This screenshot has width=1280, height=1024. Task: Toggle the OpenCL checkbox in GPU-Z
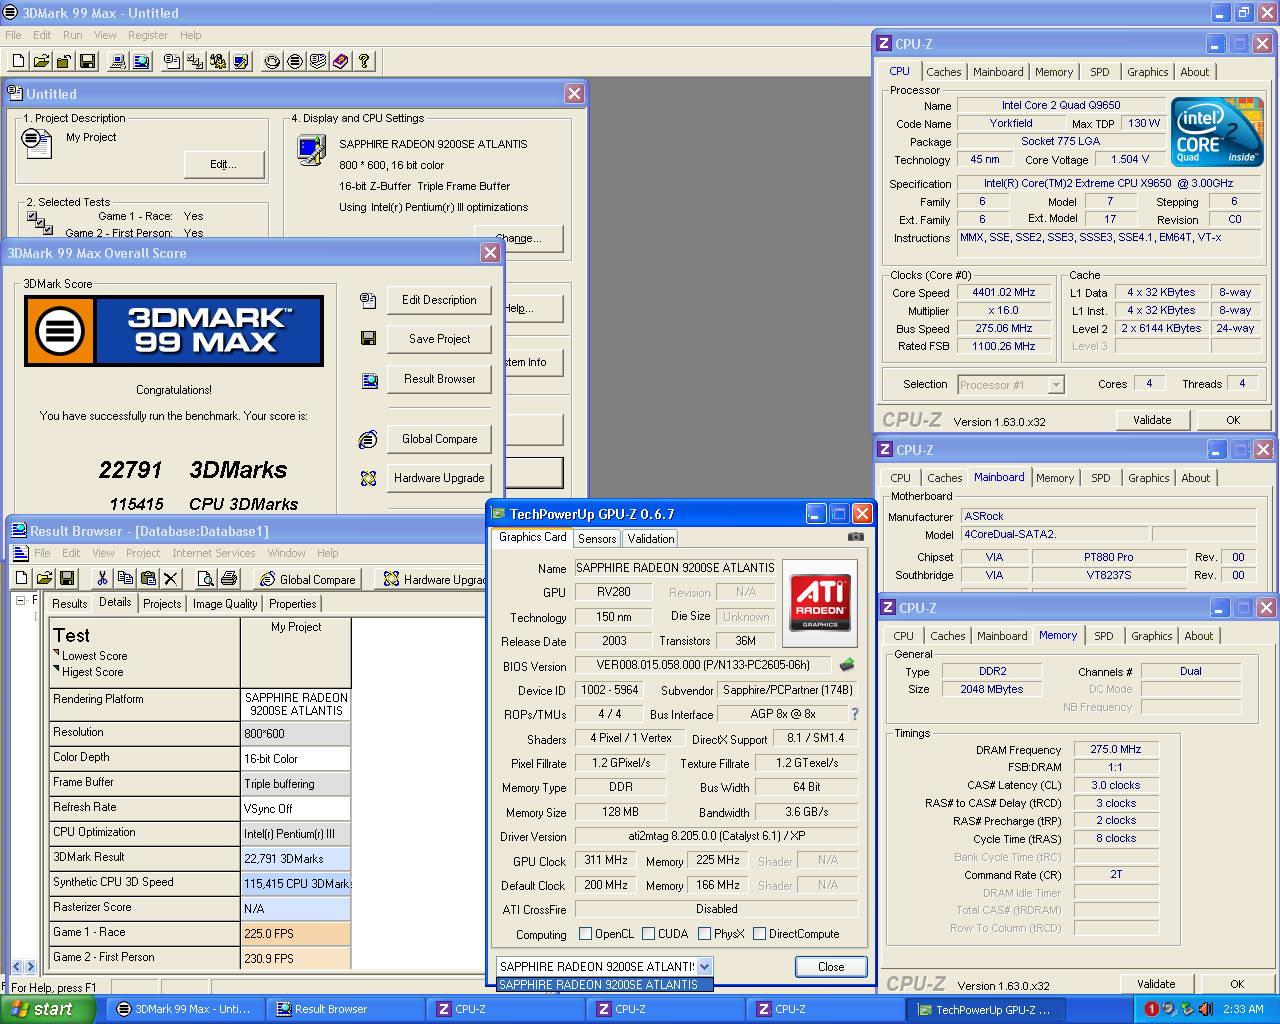click(x=586, y=934)
